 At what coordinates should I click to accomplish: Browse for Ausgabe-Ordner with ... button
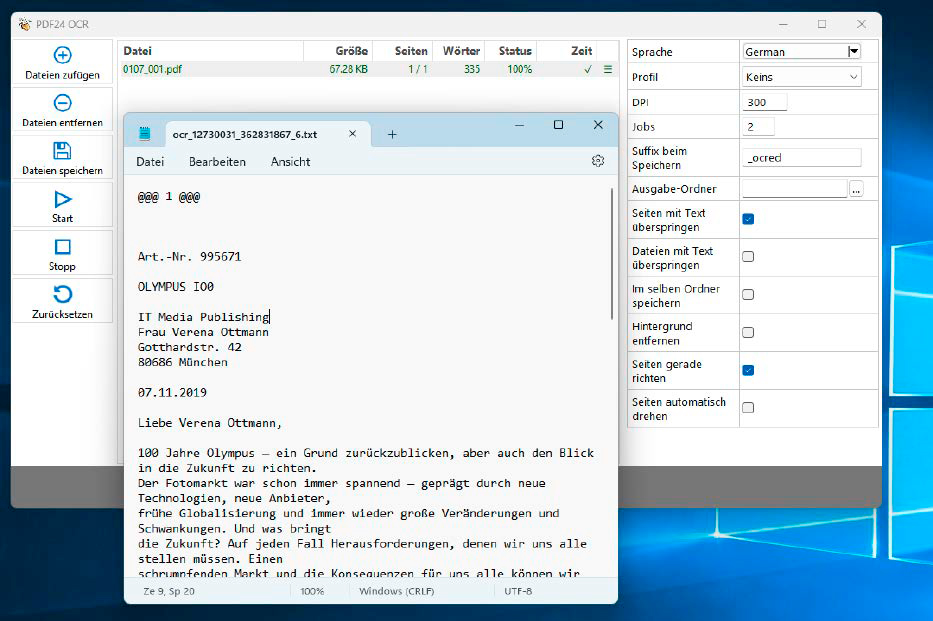pyautogui.click(x=856, y=189)
